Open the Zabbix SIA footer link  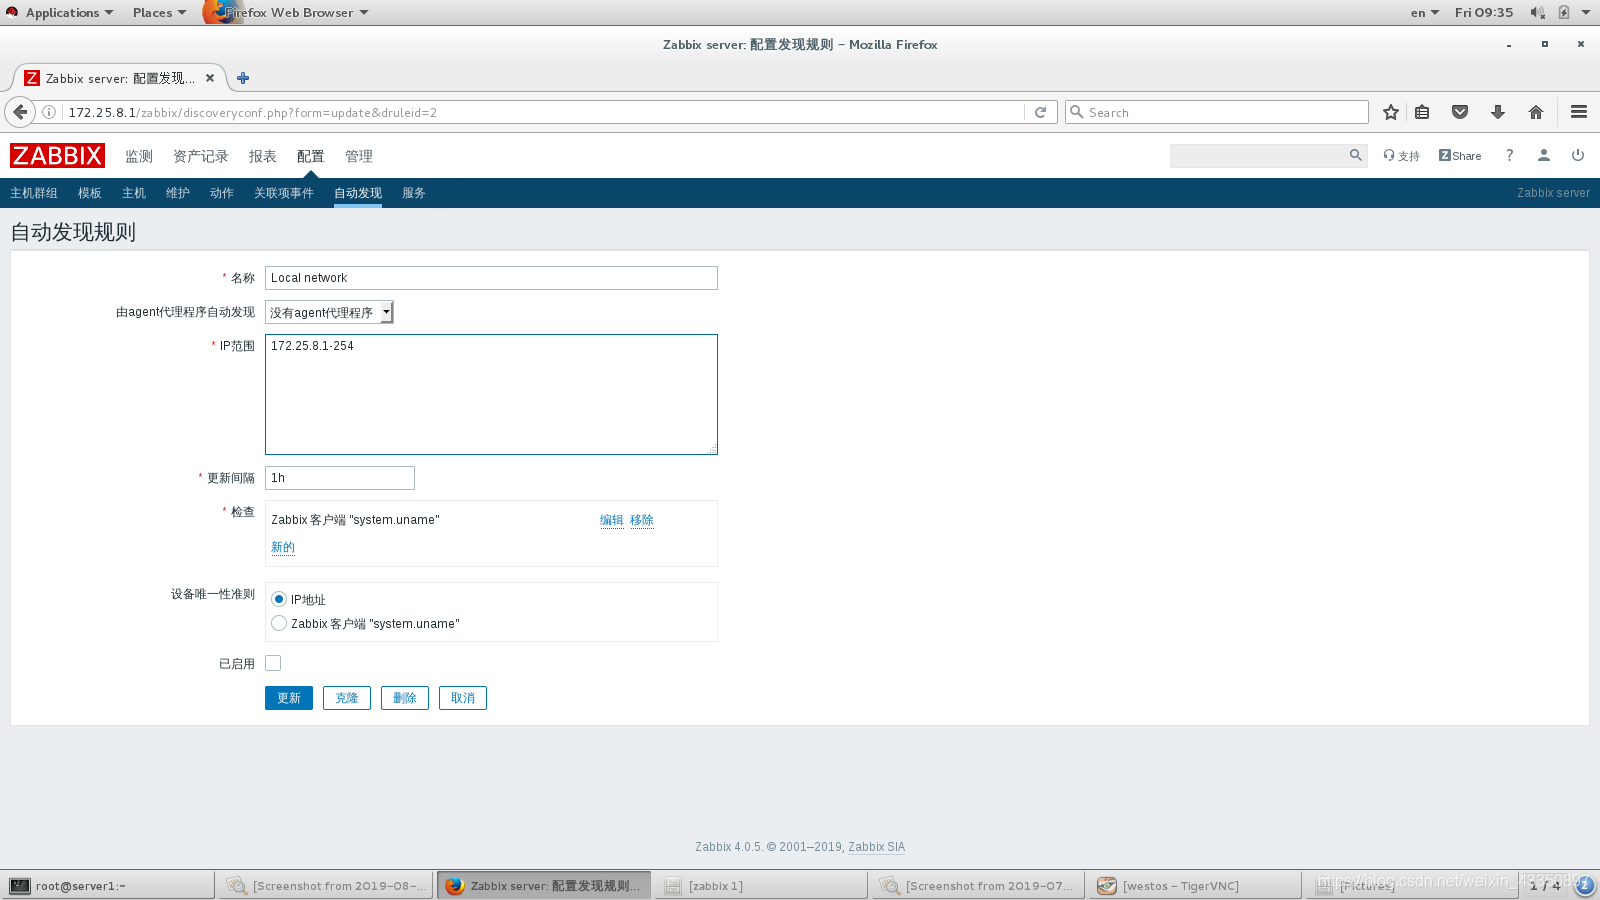point(877,847)
